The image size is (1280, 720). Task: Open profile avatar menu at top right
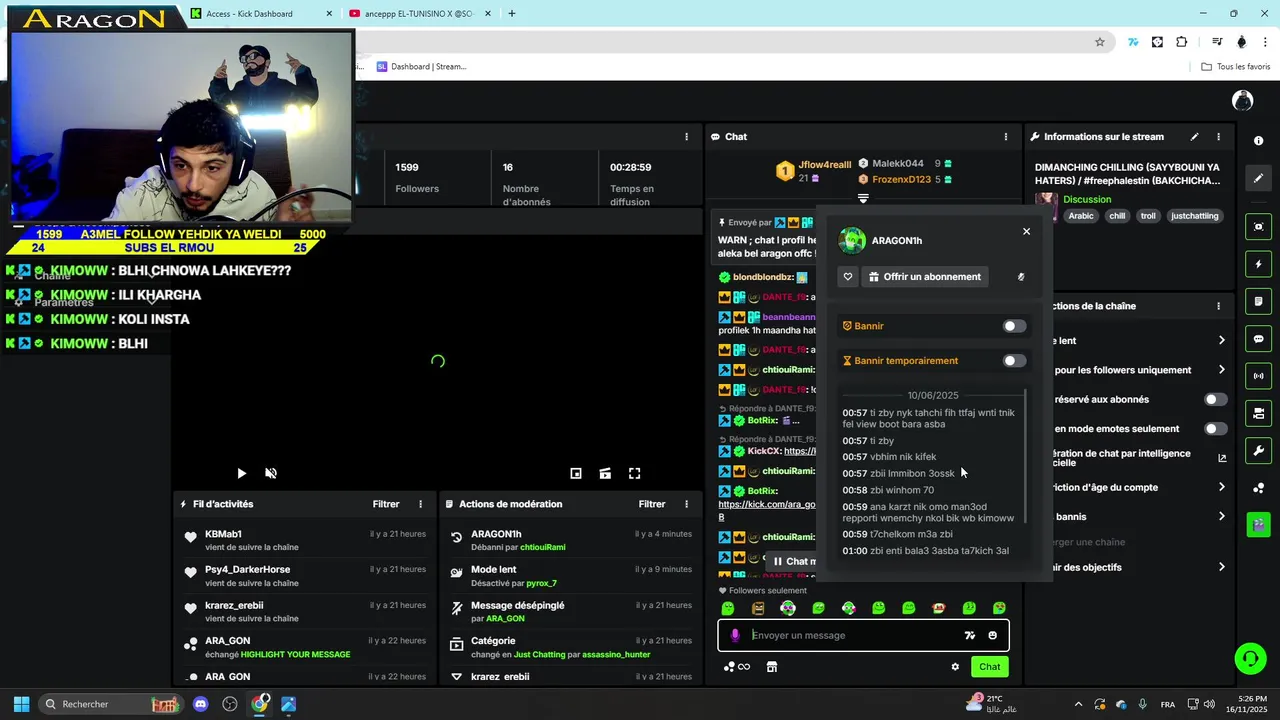1243,100
